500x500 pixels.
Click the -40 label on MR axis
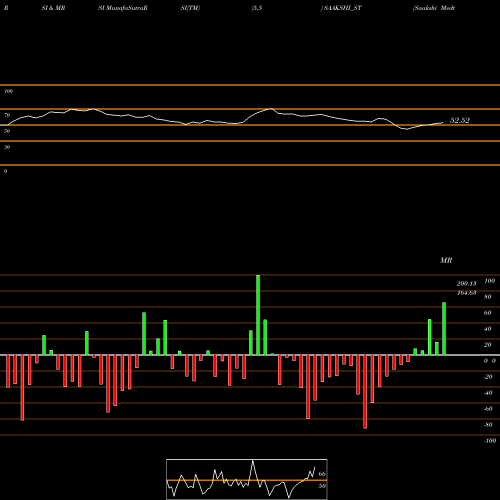488,393
